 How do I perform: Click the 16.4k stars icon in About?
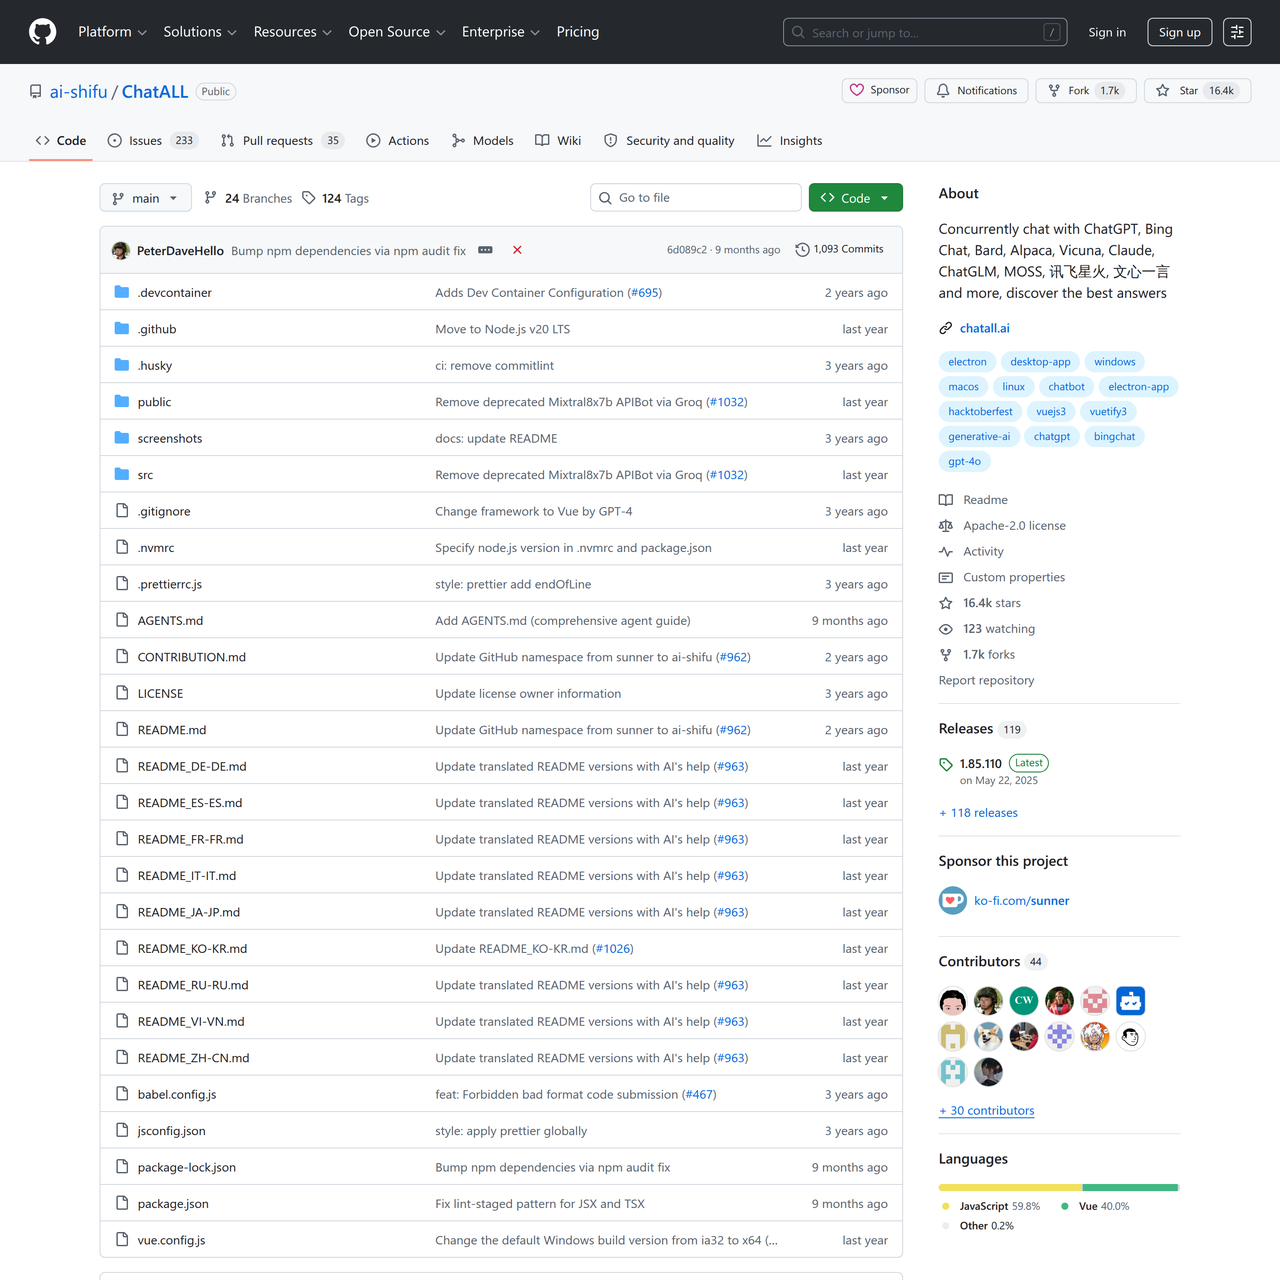[946, 603]
